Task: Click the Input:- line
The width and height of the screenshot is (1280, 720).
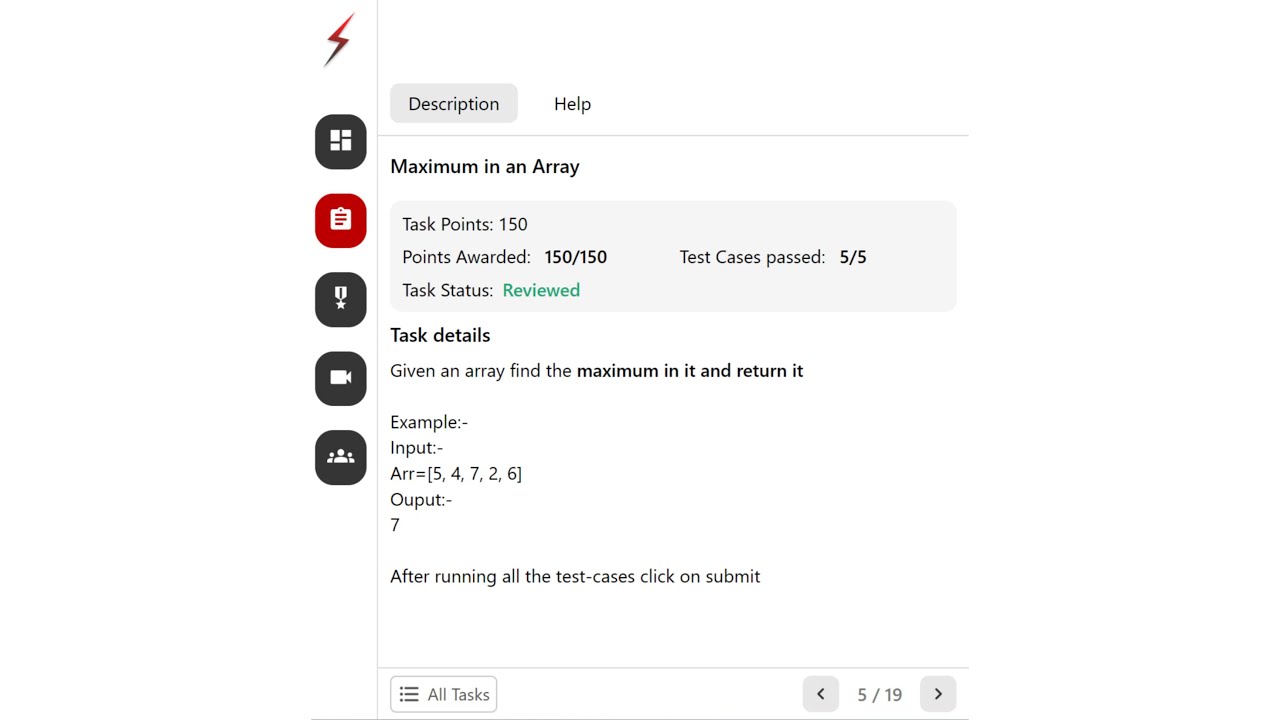Action: (417, 448)
